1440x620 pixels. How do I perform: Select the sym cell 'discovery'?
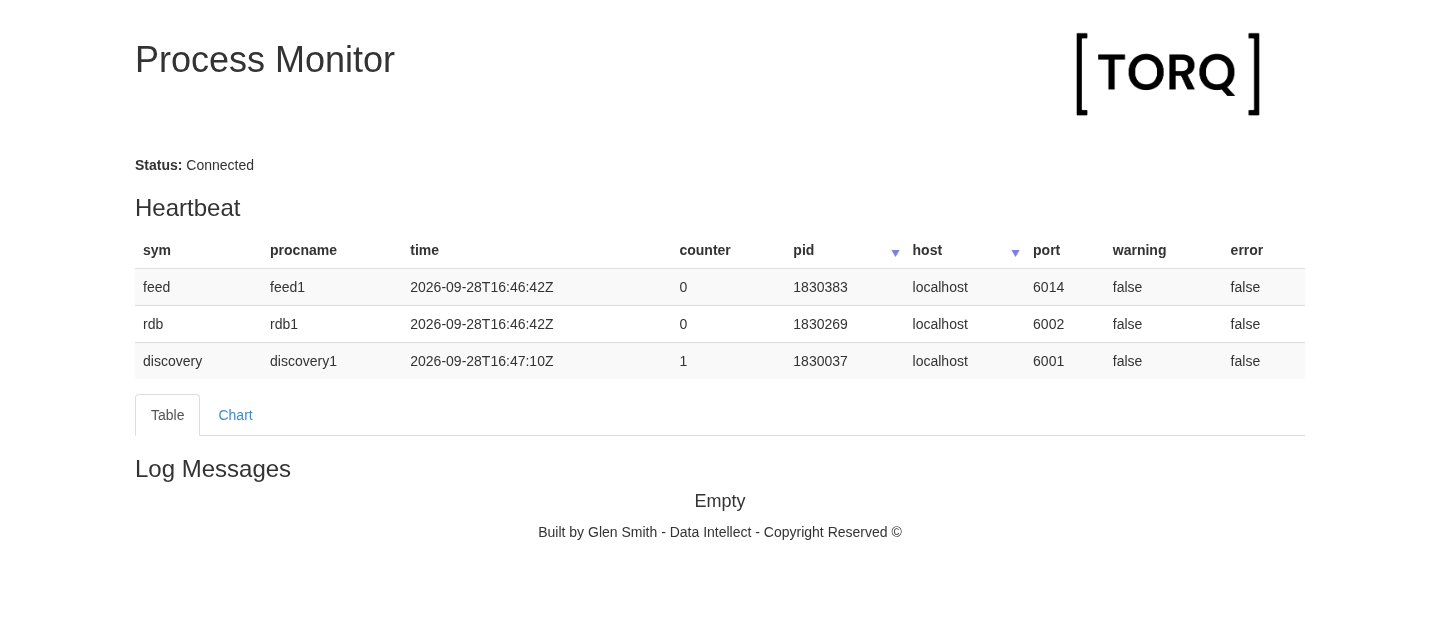172,361
